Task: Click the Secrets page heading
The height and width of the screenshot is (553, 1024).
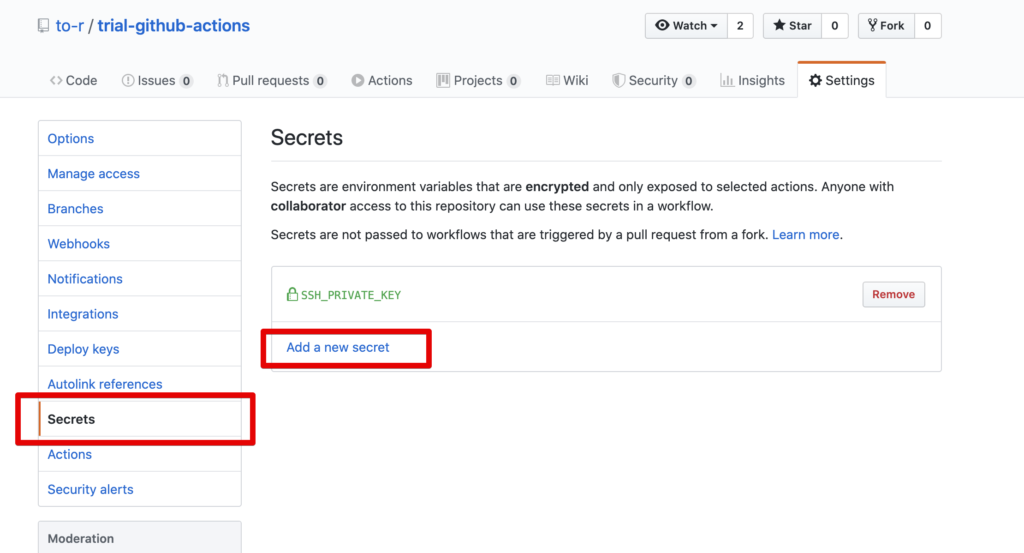Action: [x=307, y=138]
